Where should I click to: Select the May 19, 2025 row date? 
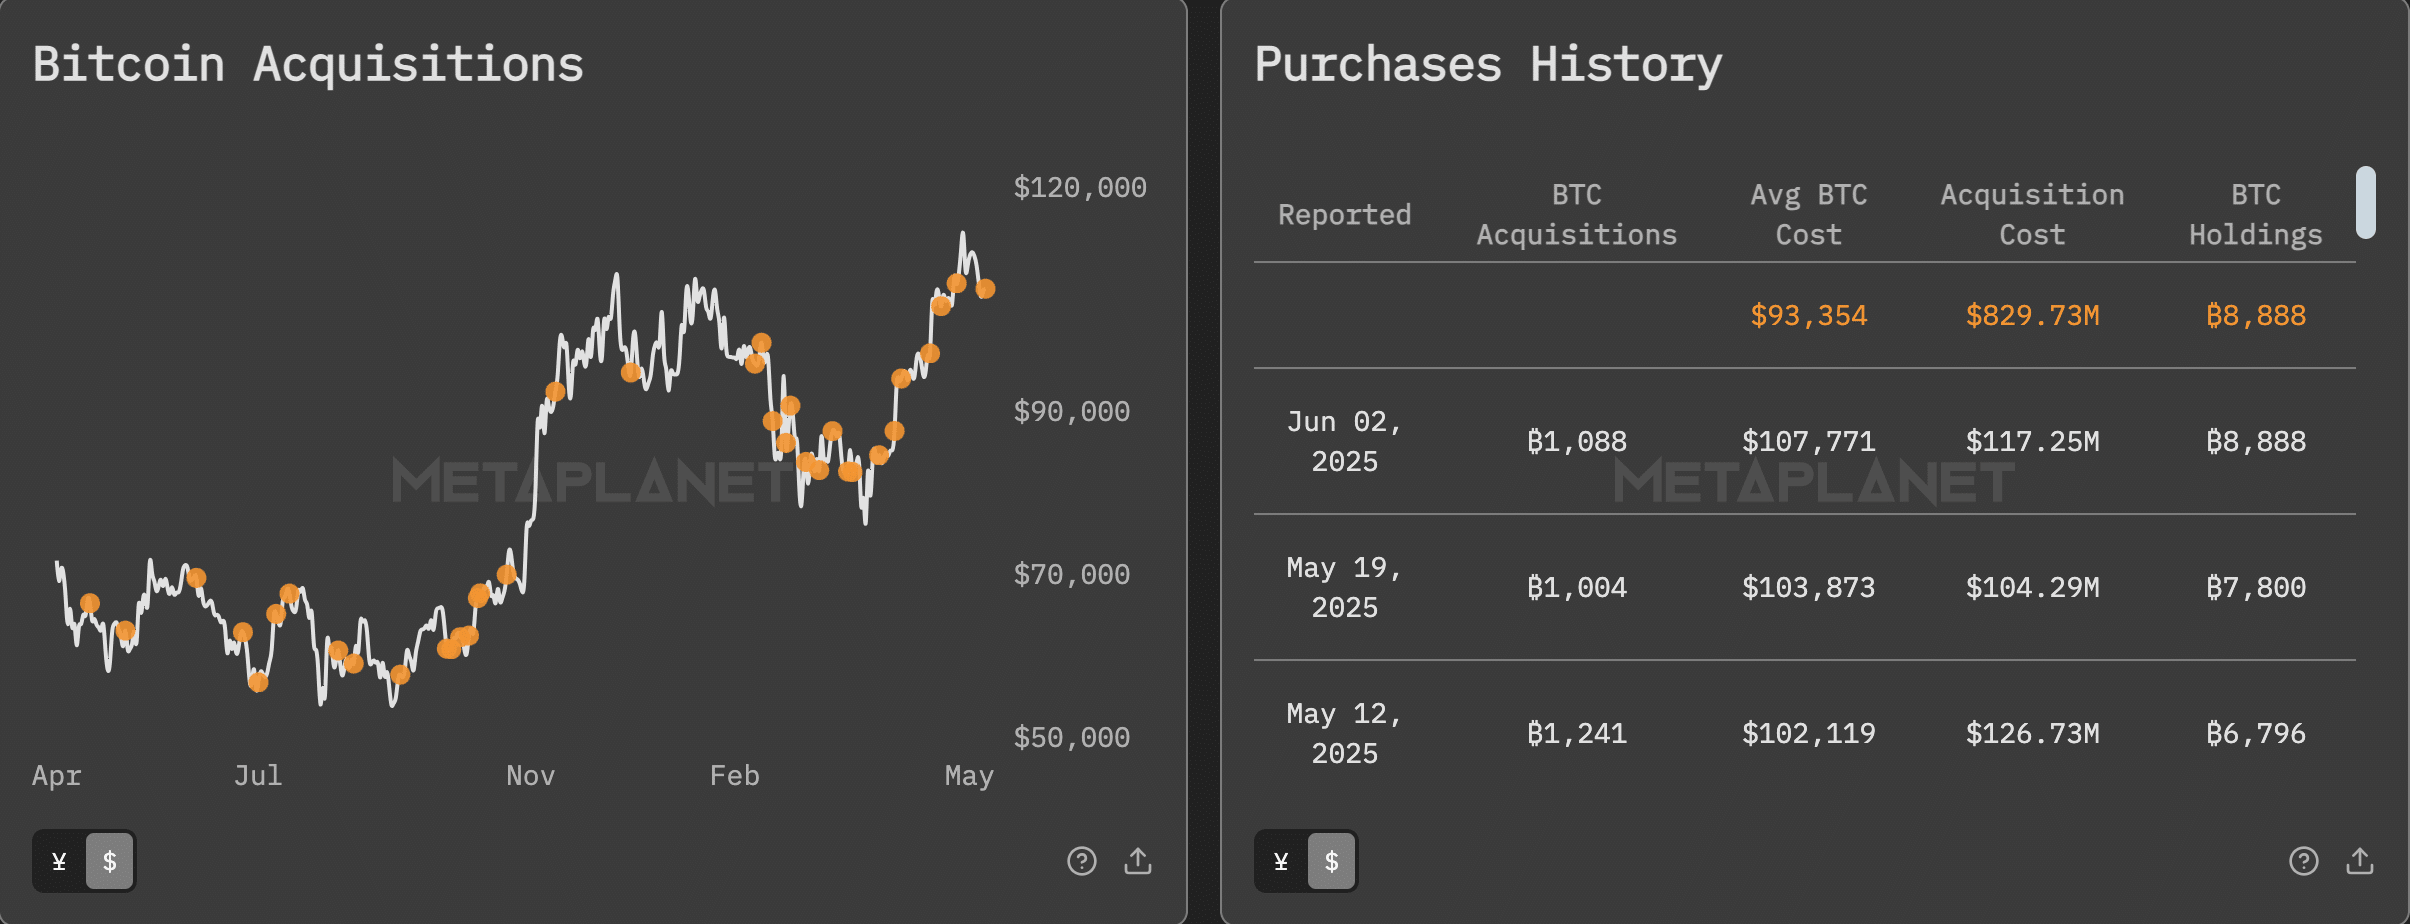tap(1344, 587)
